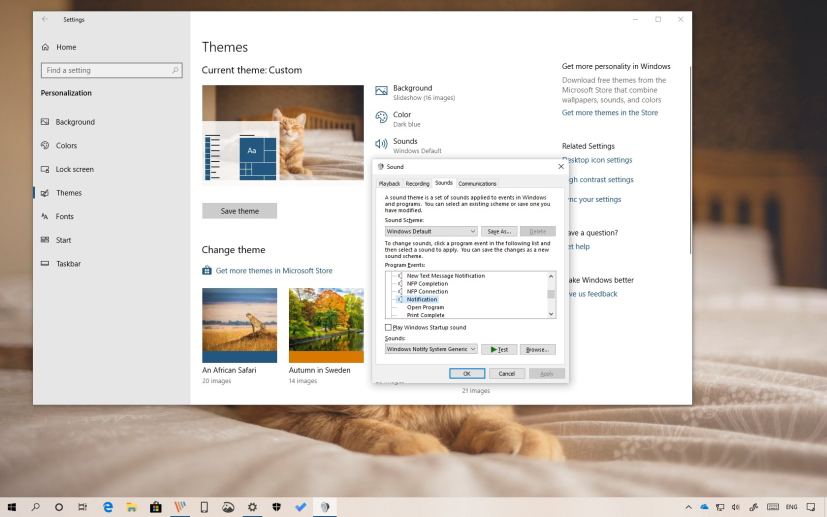Screen dimensions: 827x517
Task: Open the Windows Start menu
Action: click(x=12, y=507)
